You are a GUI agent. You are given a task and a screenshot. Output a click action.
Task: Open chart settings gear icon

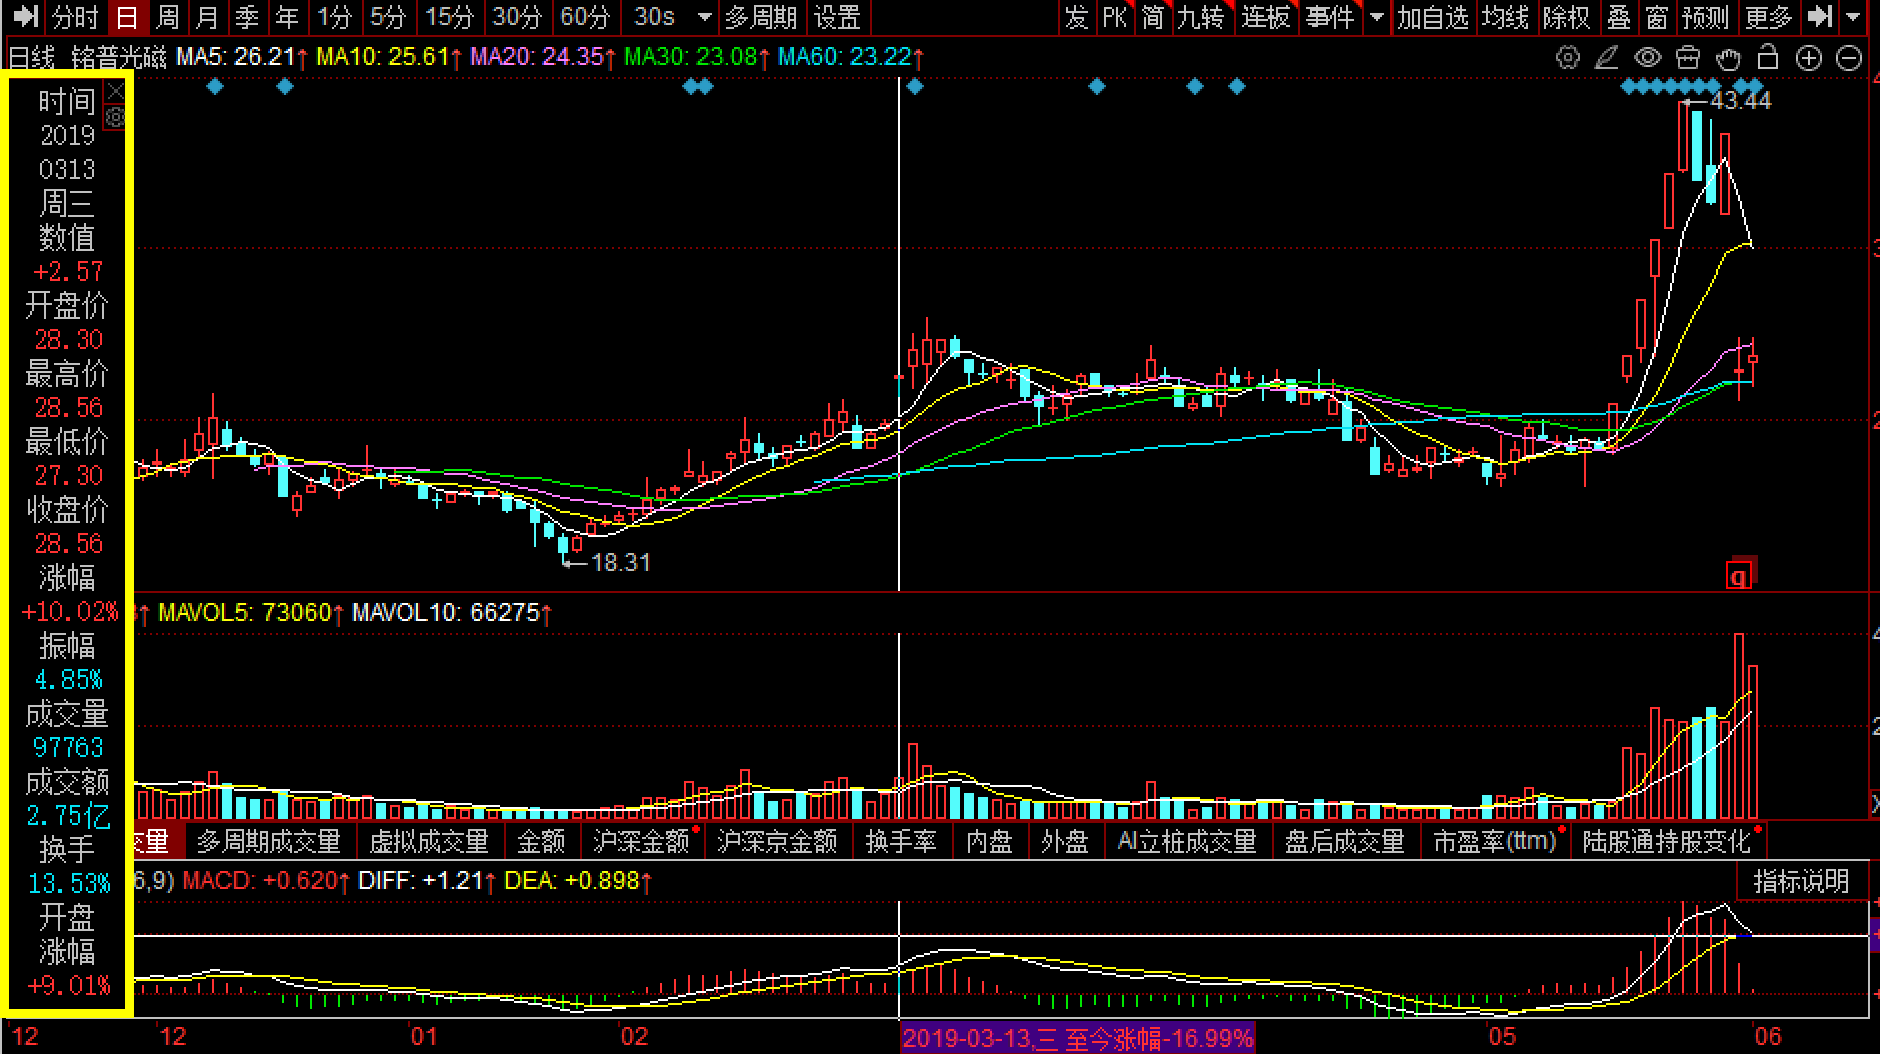(1567, 58)
